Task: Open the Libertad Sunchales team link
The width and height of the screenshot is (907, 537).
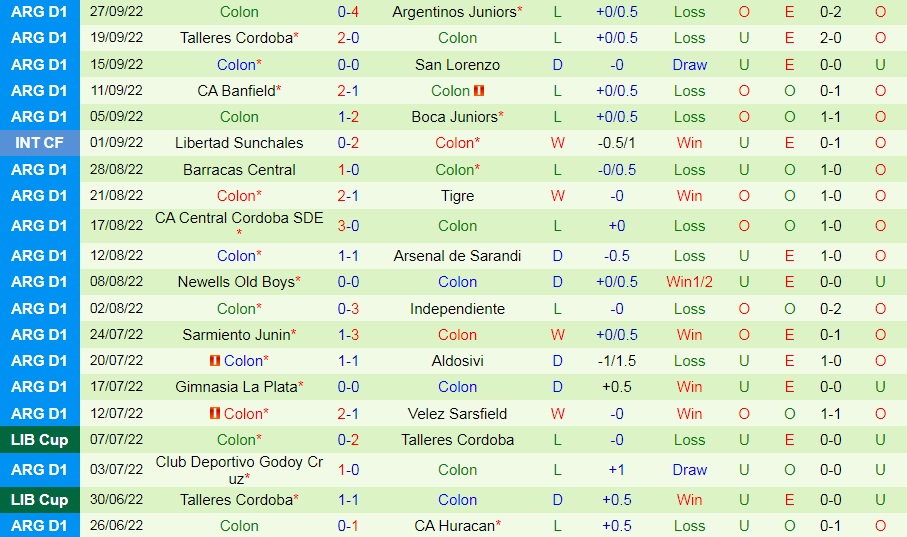Action: tap(239, 143)
